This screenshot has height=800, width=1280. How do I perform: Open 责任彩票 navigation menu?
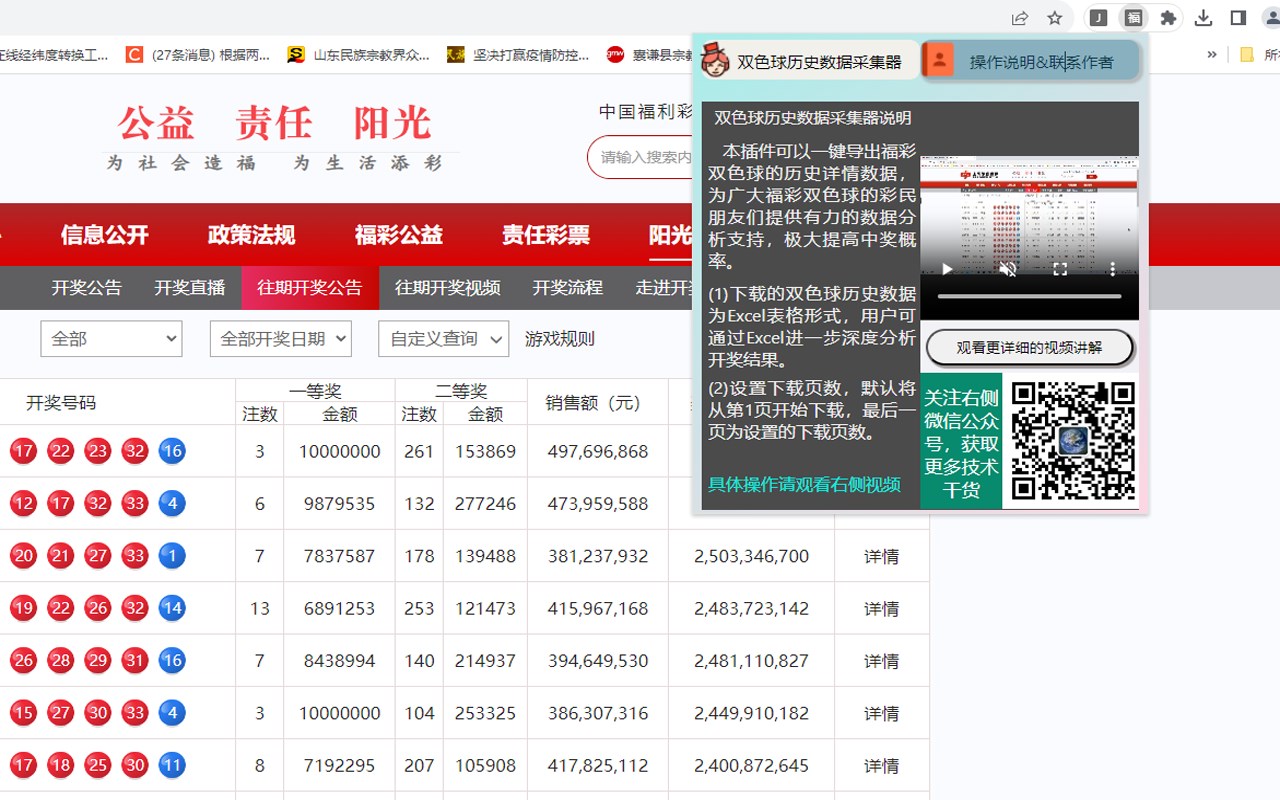[x=545, y=235]
